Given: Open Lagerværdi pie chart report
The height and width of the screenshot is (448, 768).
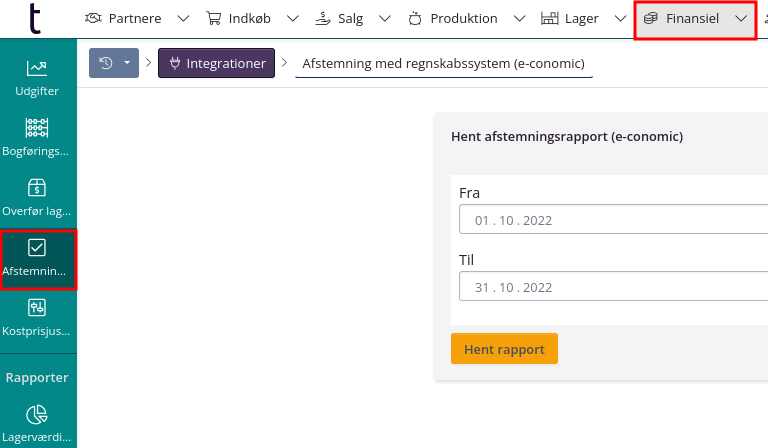Looking at the screenshot, I should coord(37,423).
